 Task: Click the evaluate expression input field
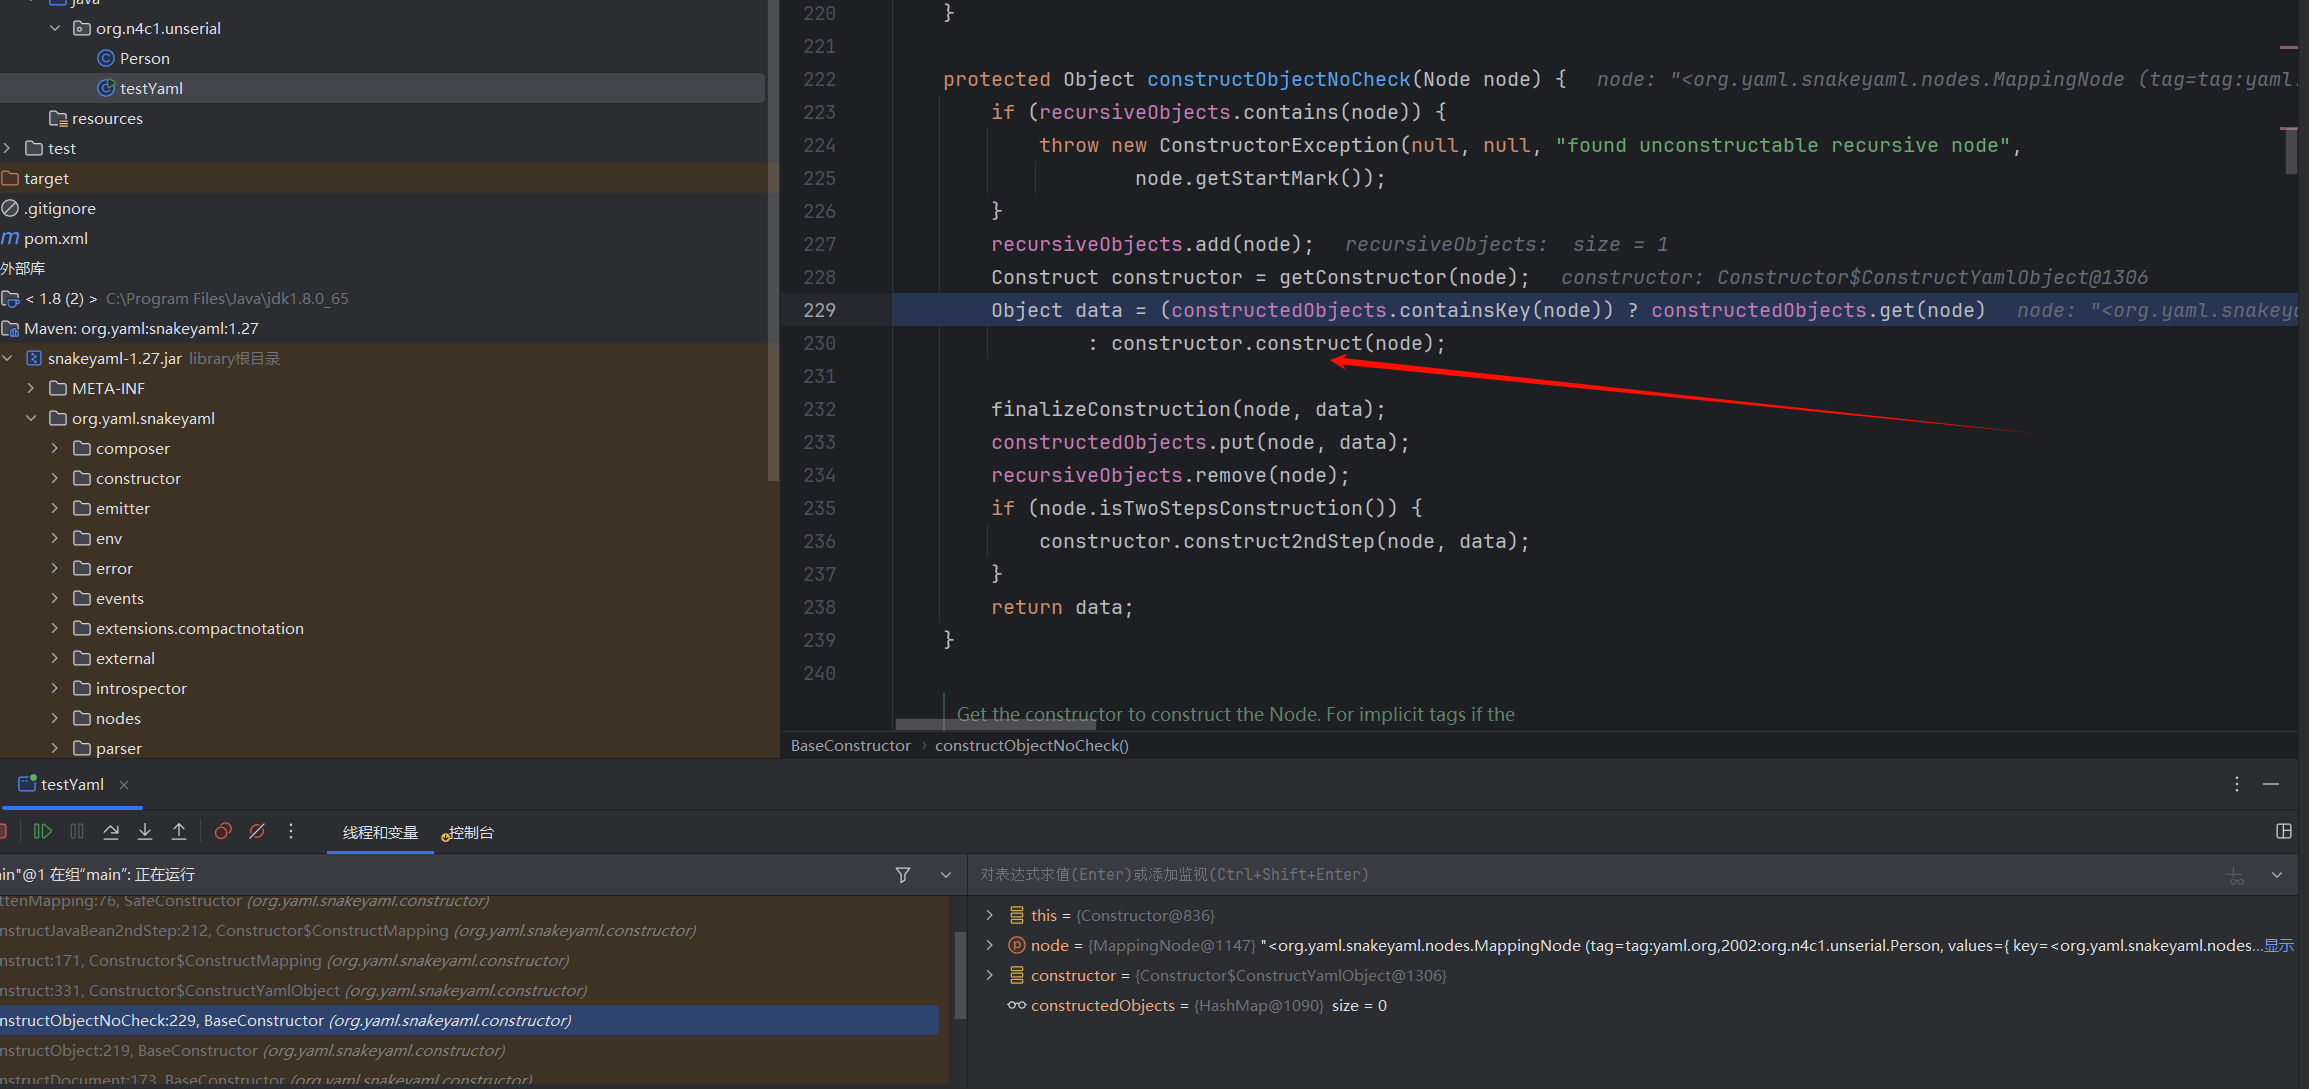pos(1500,875)
